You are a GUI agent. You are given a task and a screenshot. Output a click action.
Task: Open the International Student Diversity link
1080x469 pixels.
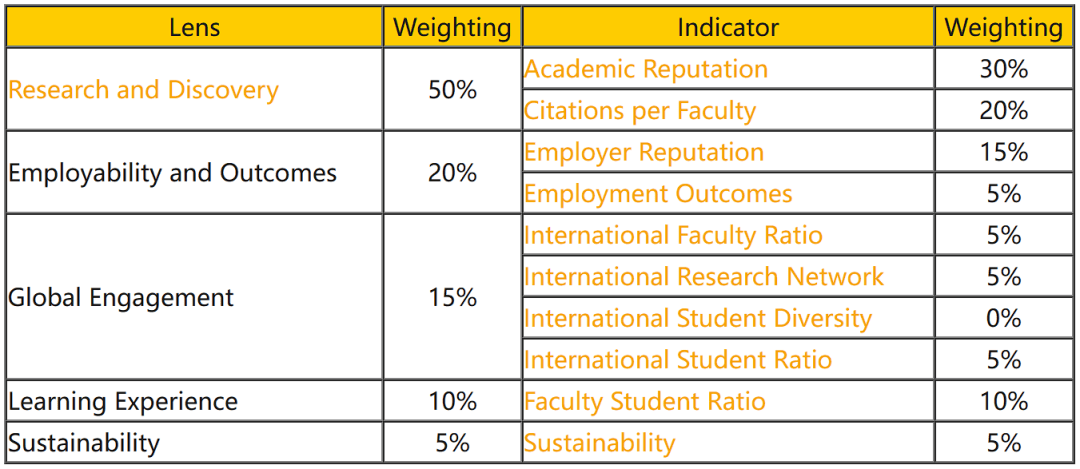[x=698, y=318]
